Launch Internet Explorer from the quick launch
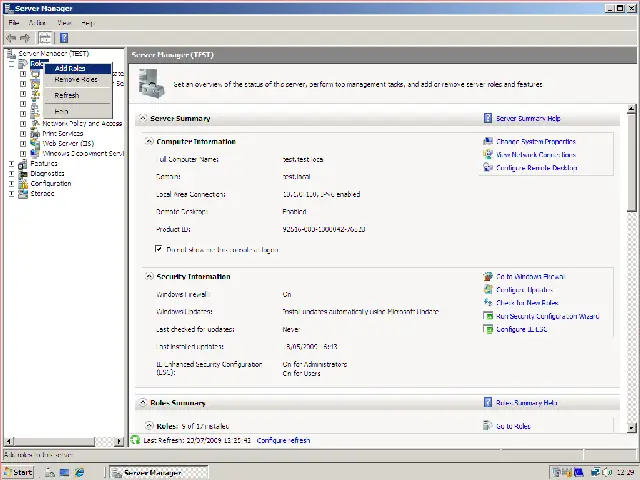 (x=79, y=472)
